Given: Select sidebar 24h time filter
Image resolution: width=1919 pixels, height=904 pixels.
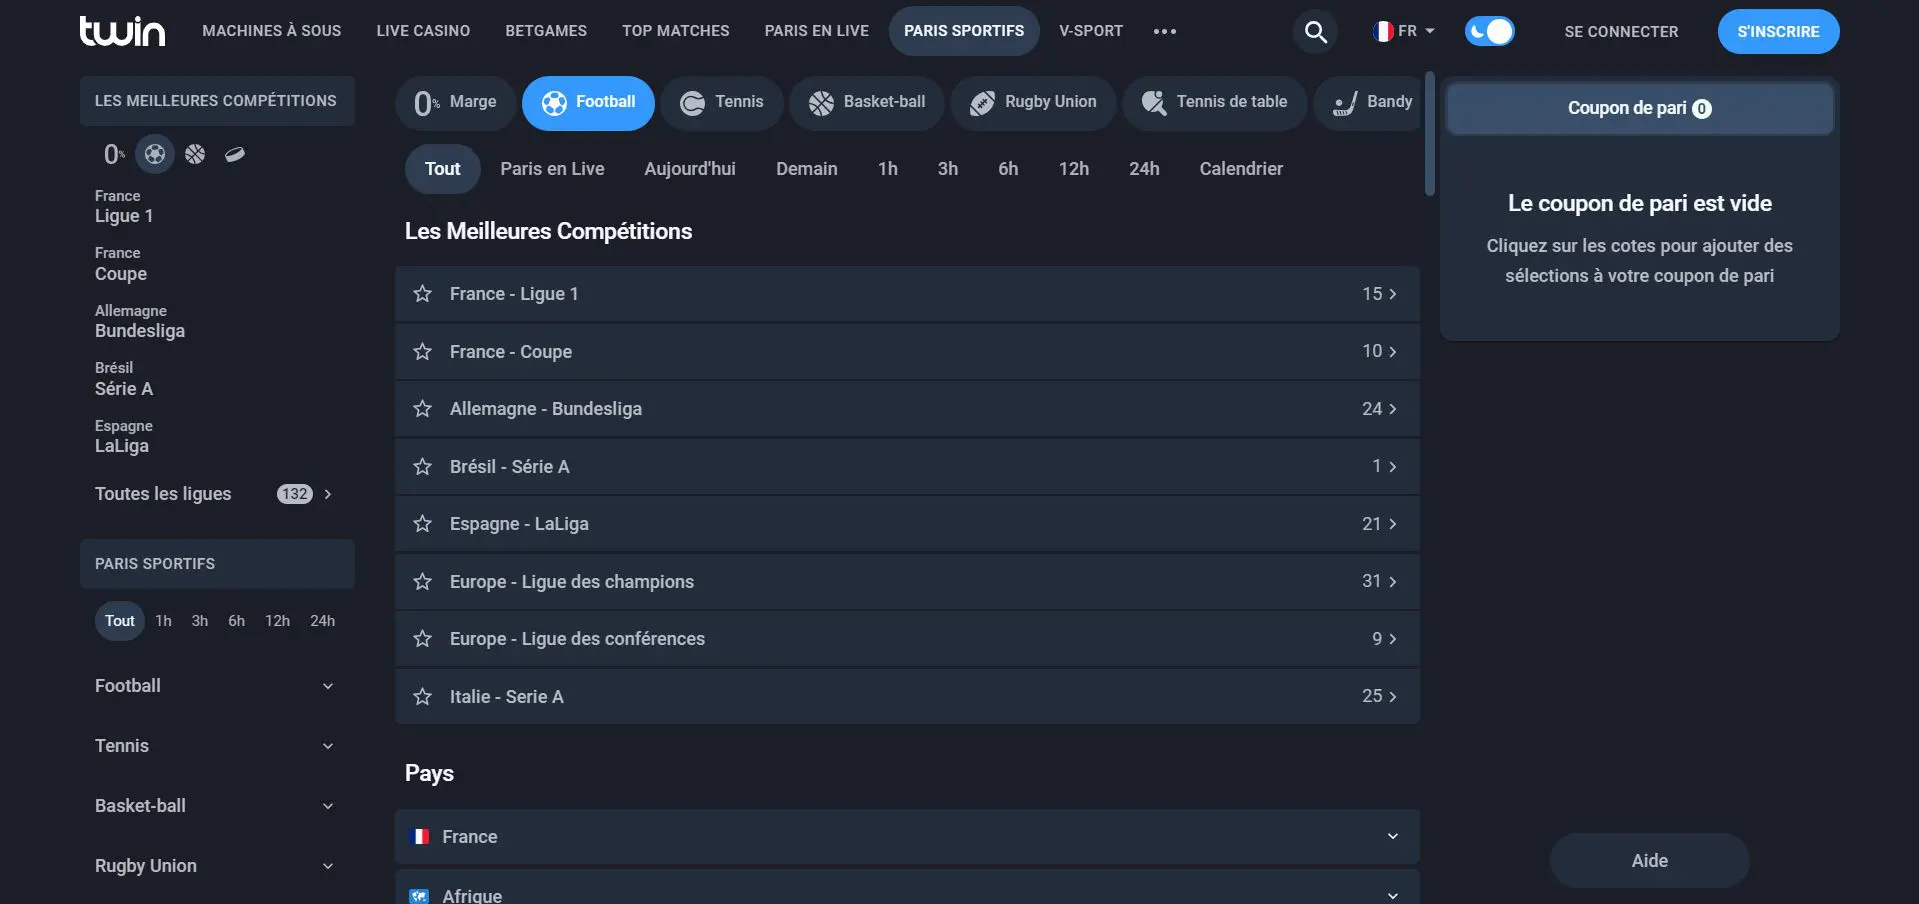Looking at the screenshot, I should pos(322,621).
